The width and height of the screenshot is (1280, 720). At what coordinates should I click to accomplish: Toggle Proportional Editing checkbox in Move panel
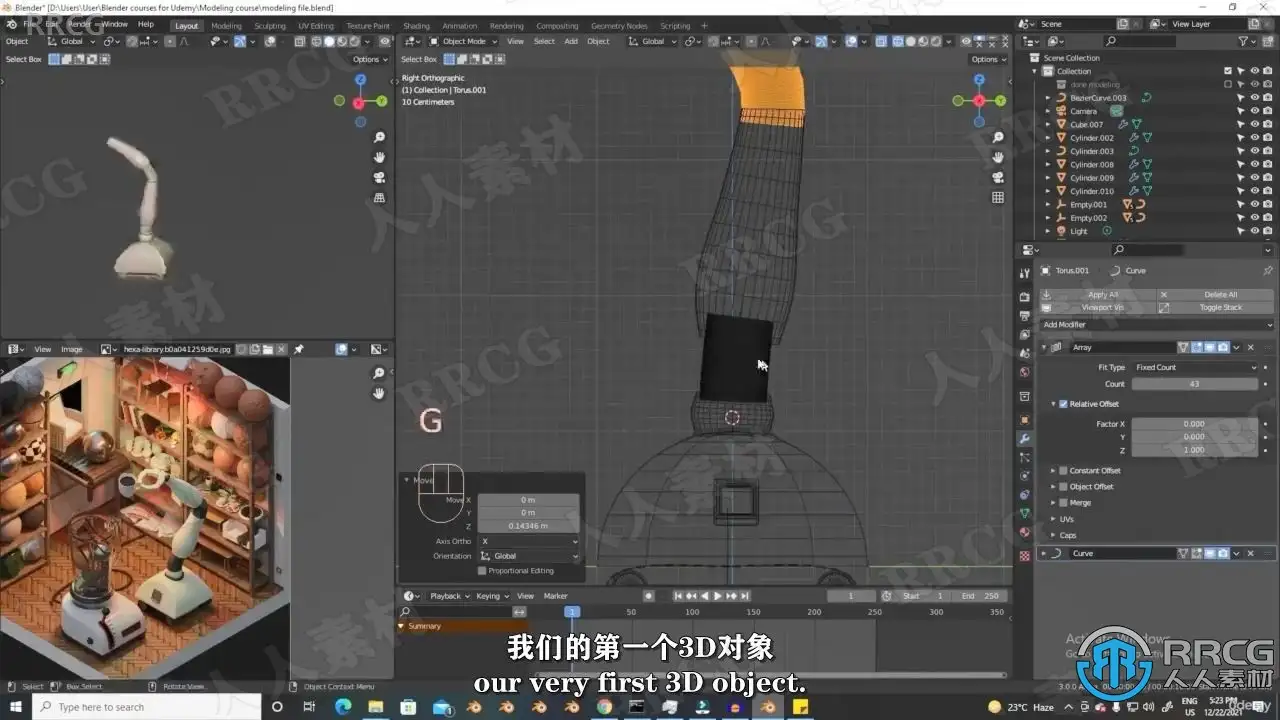482,571
